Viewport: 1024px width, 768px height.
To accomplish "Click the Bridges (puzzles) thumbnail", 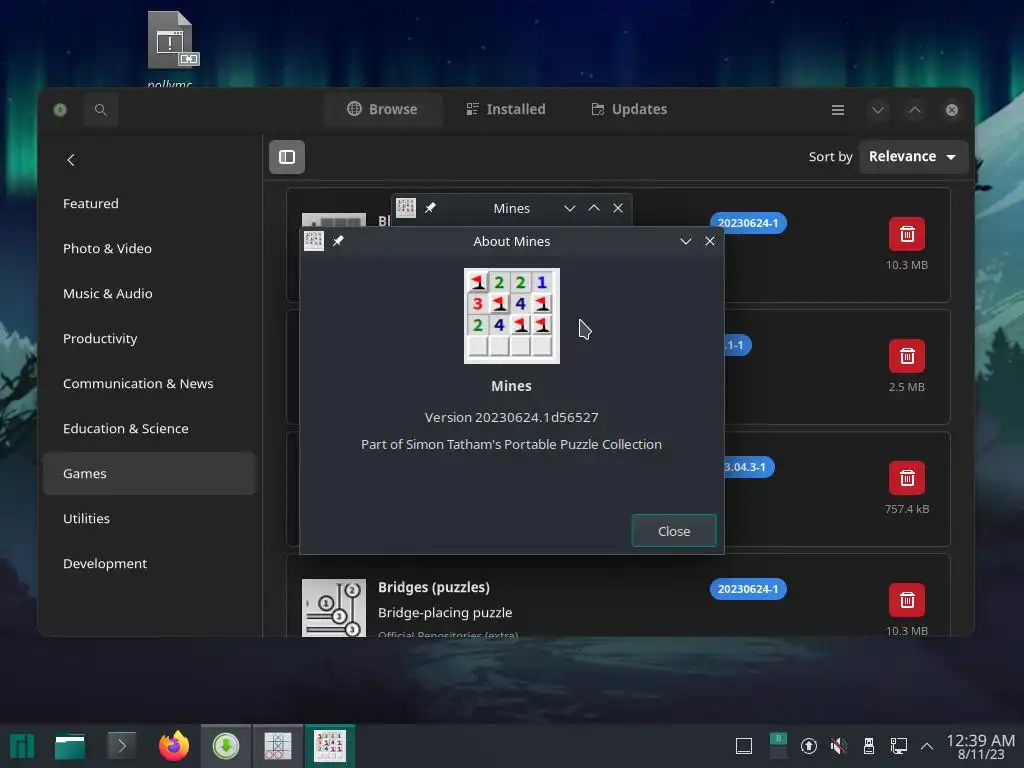I will pos(334,608).
